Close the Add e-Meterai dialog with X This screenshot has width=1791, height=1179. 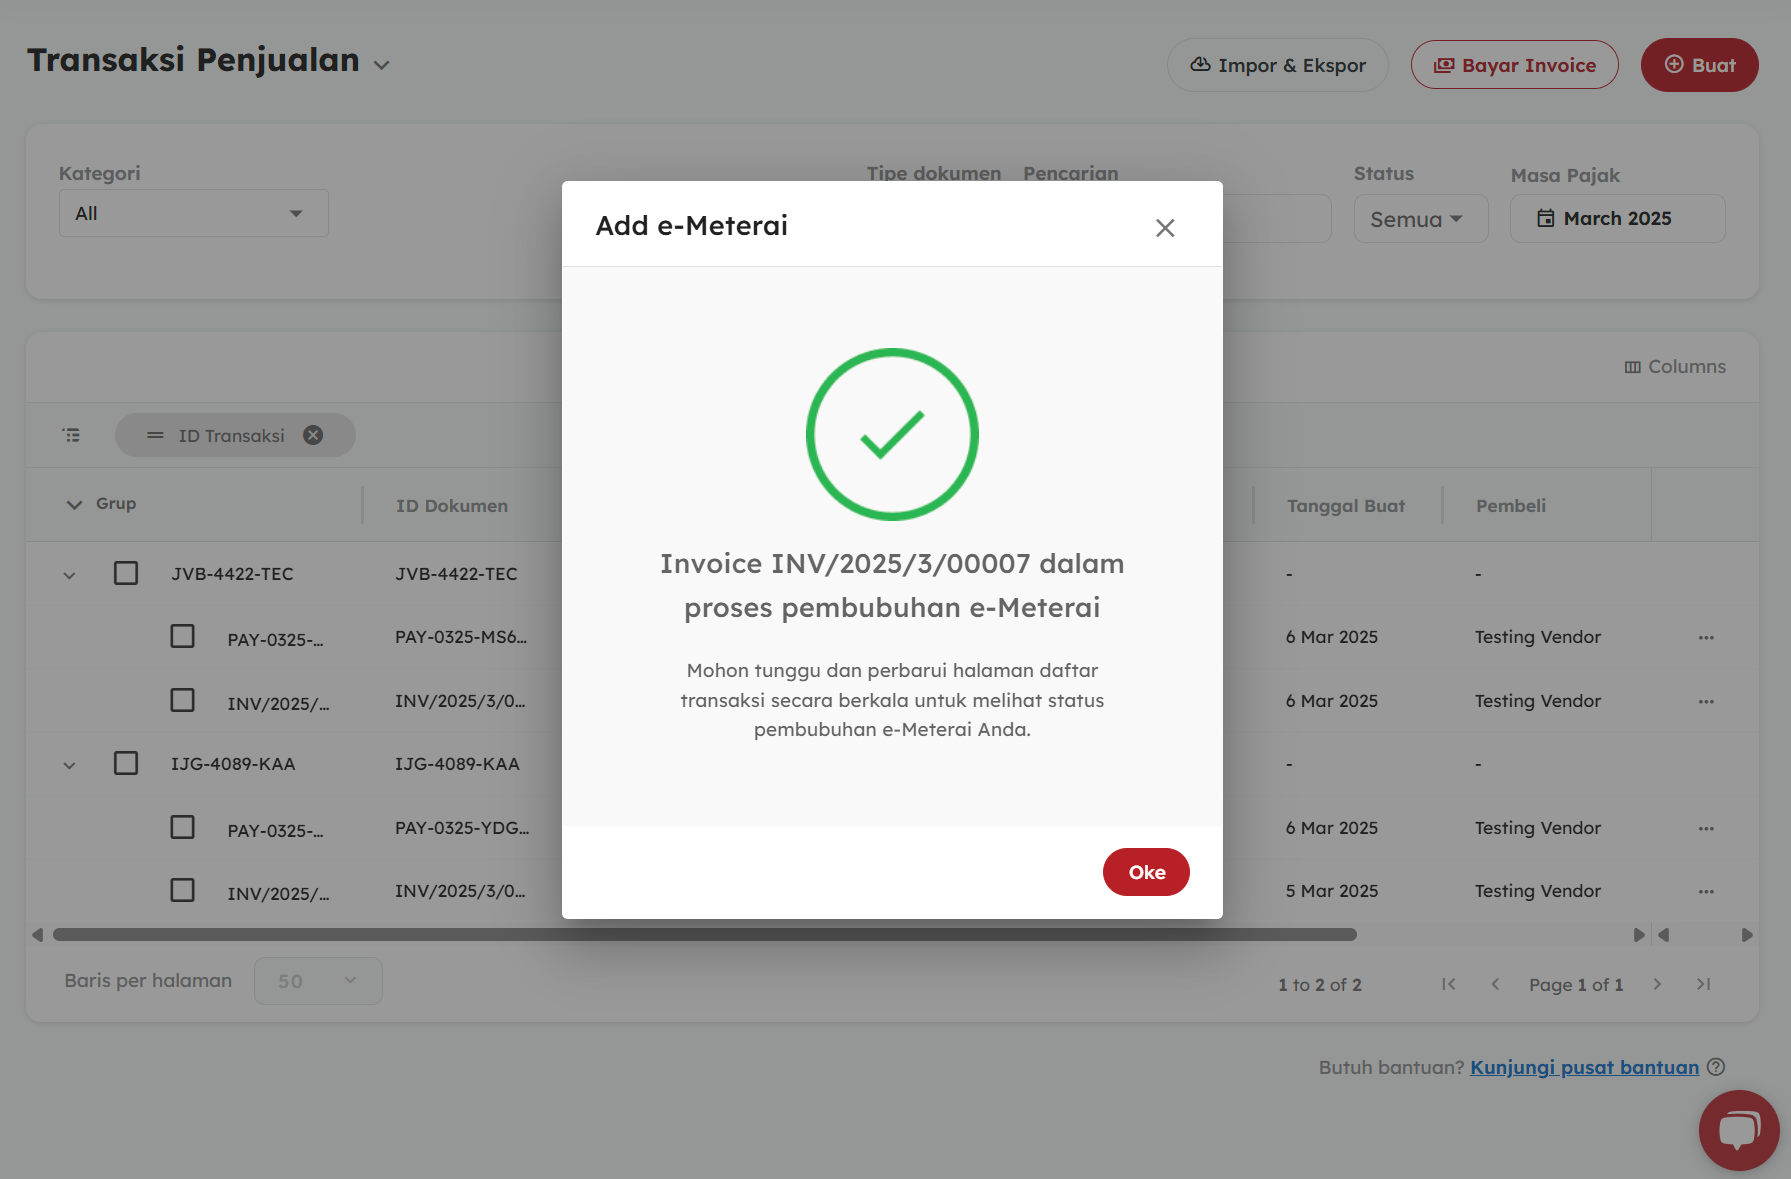(x=1164, y=228)
